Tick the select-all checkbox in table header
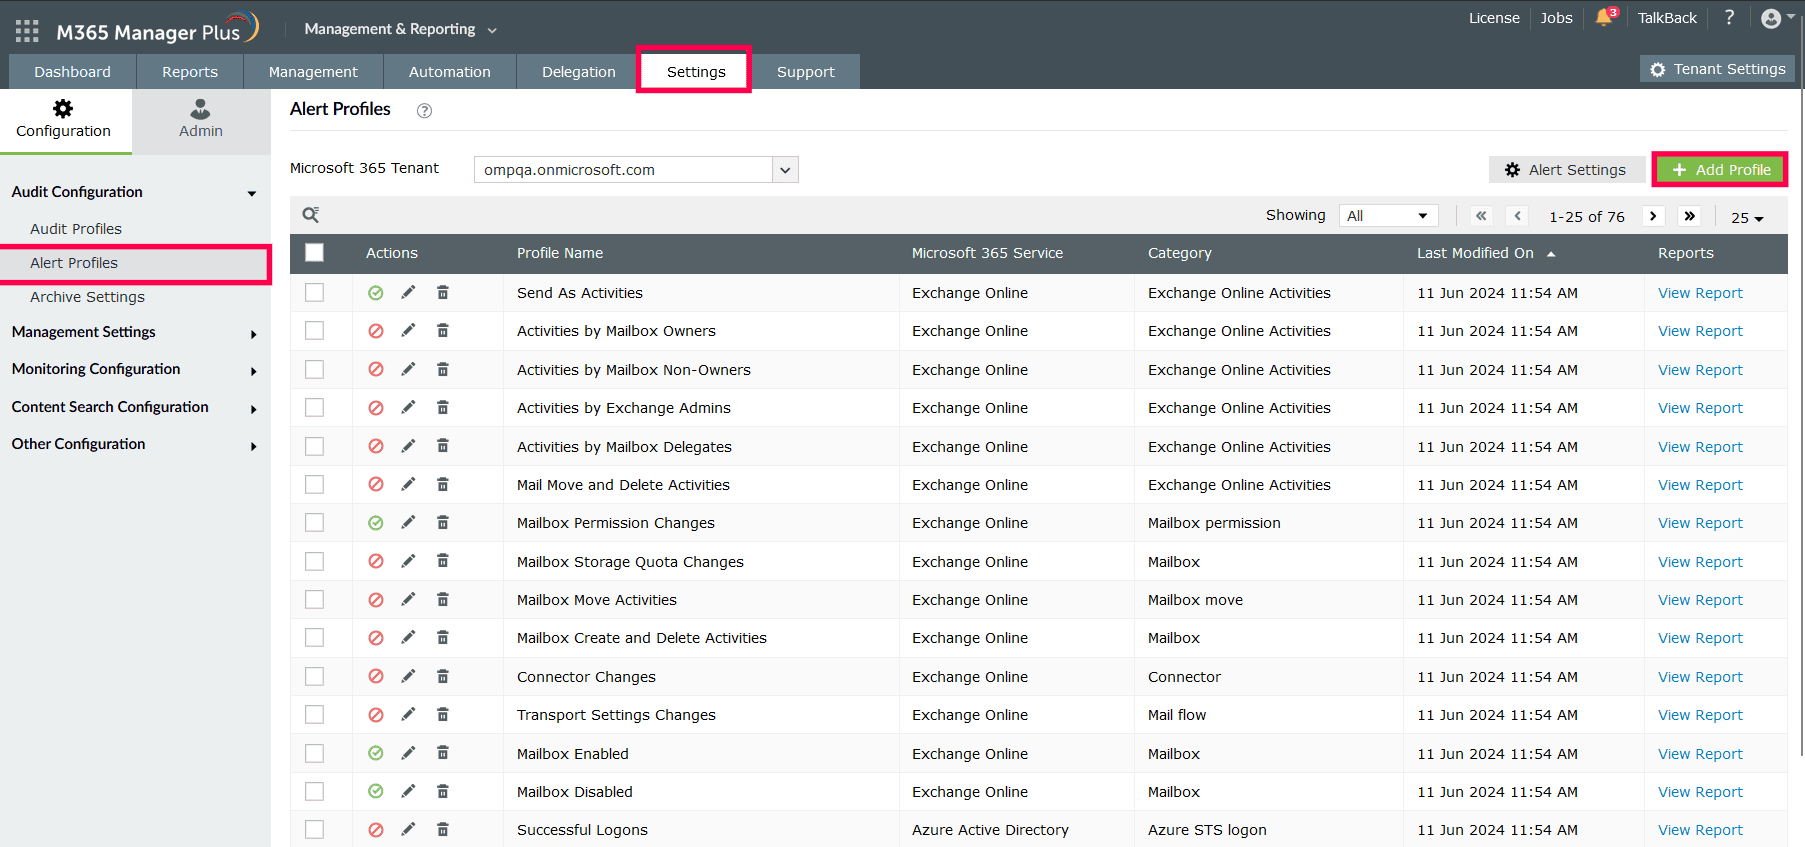This screenshot has width=1805, height=847. click(x=314, y=253)
